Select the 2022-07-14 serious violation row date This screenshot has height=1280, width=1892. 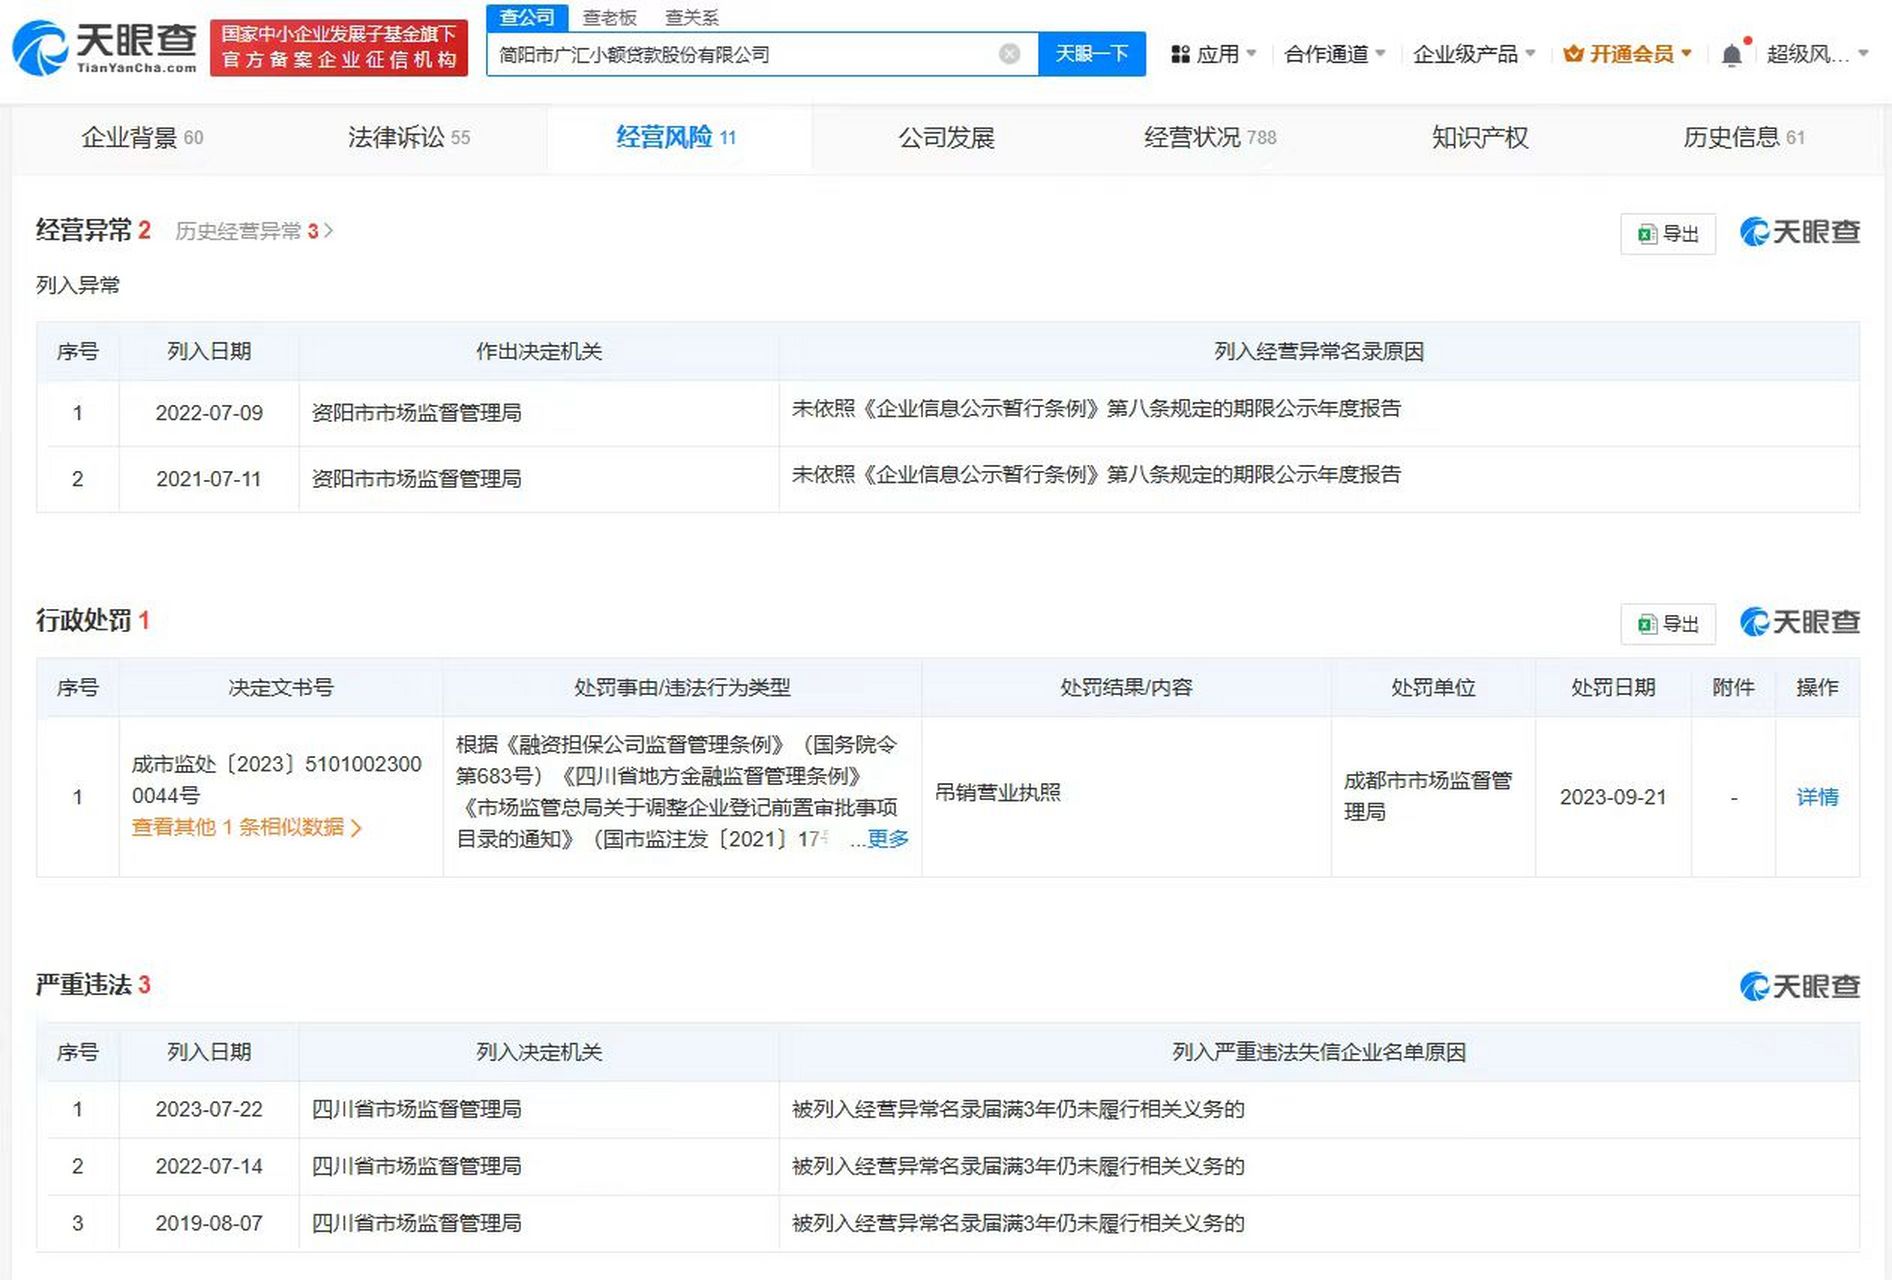209,1166
